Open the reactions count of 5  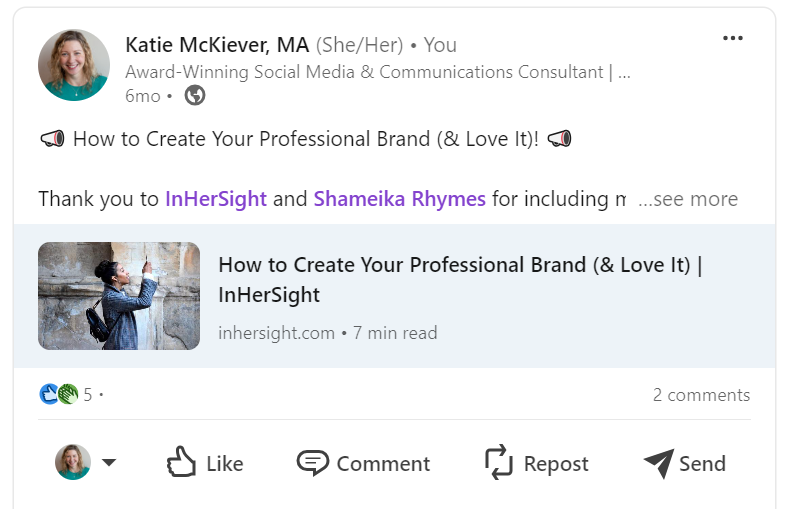pyautogui.click(x=88, y=395)
